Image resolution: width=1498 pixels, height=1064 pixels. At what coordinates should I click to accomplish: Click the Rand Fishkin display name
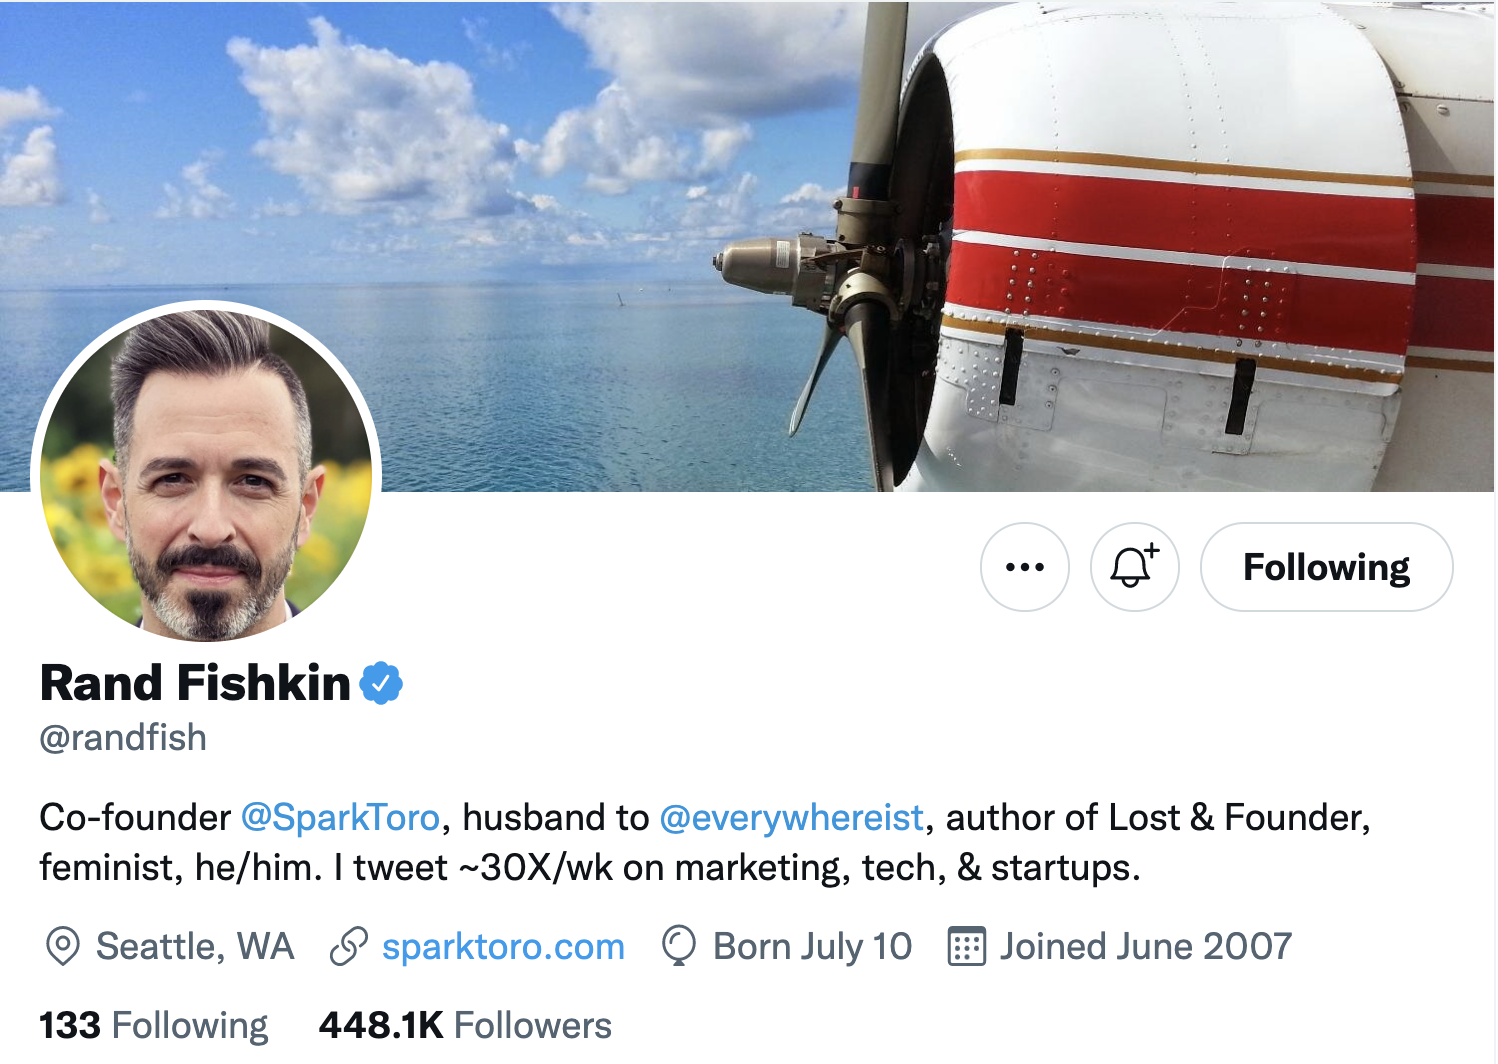point(195,683)
